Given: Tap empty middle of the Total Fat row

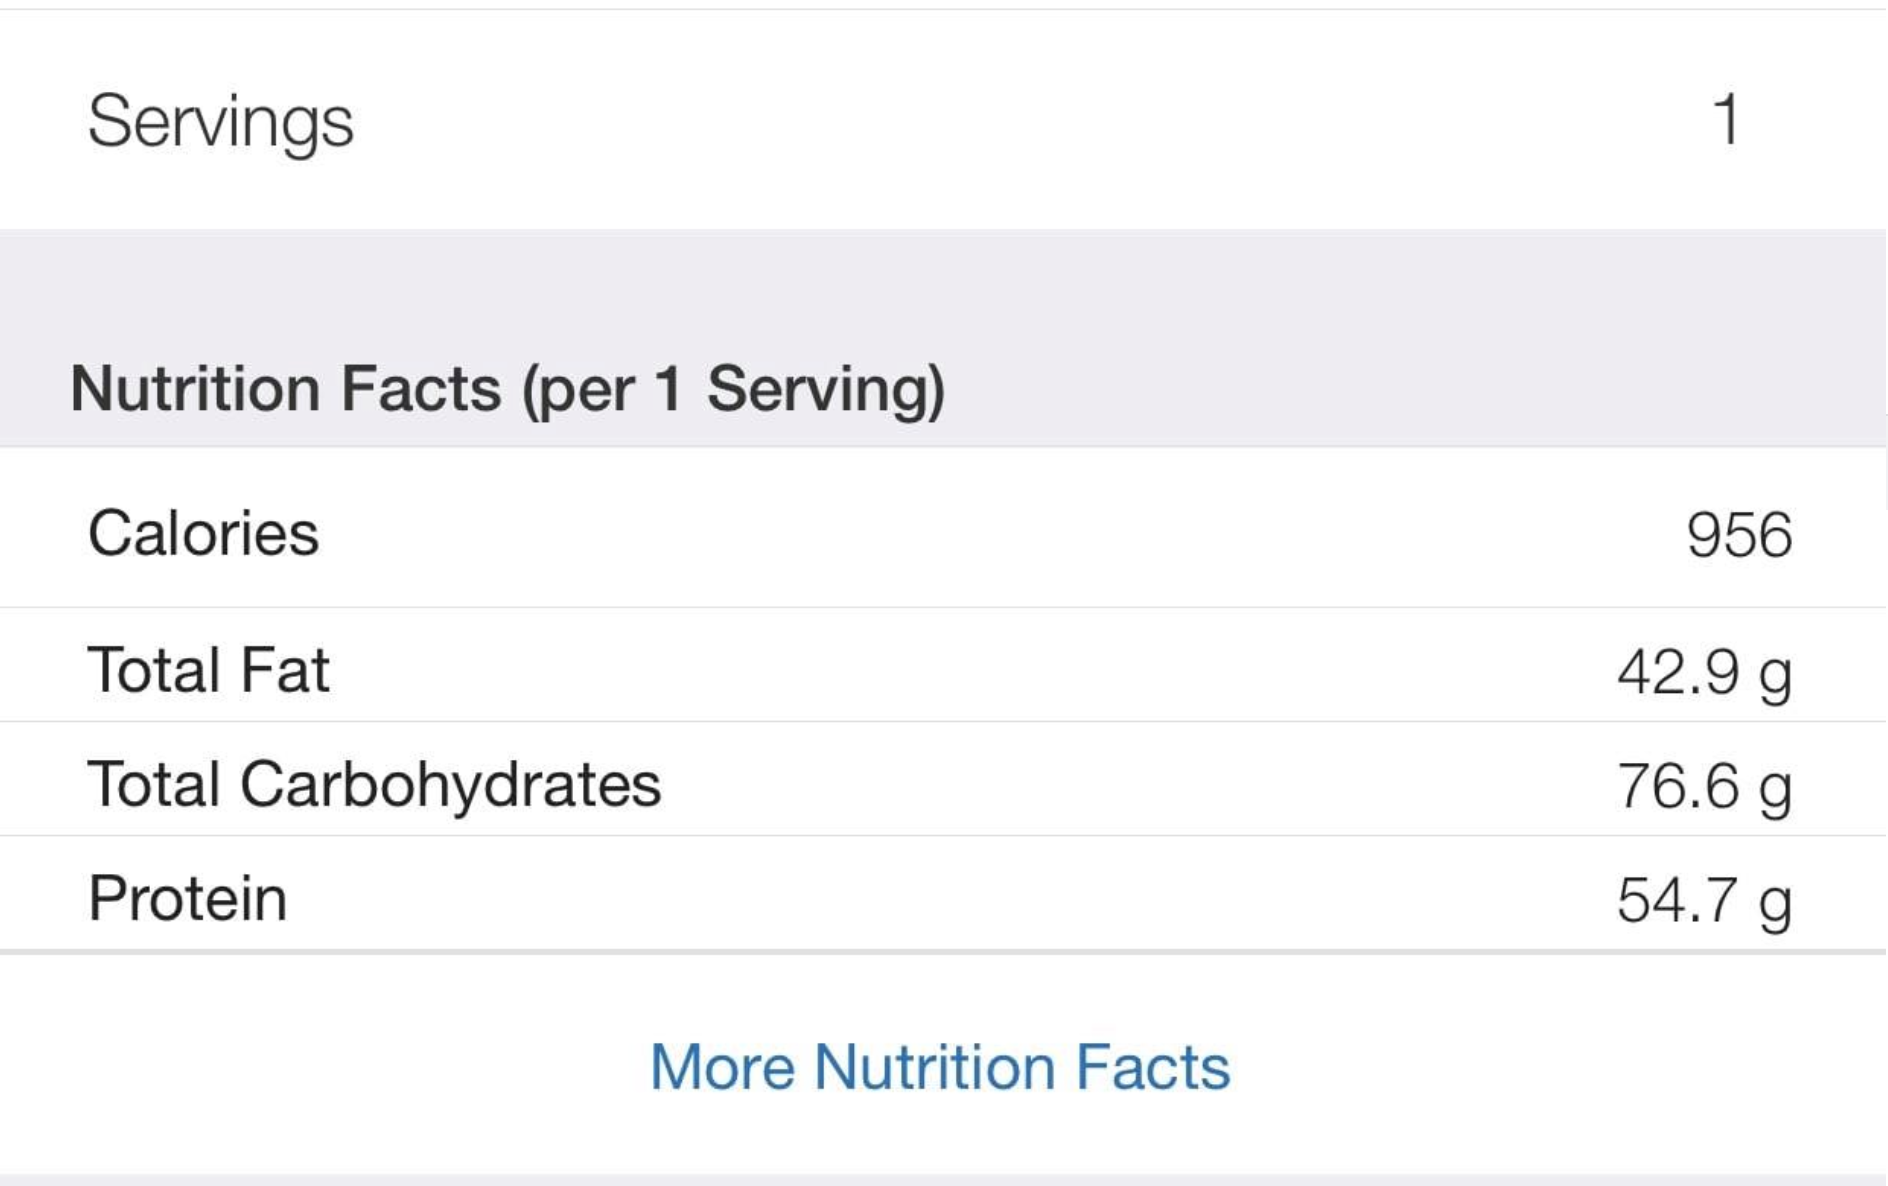Looking at the screenshot, I should [1000, 669].
